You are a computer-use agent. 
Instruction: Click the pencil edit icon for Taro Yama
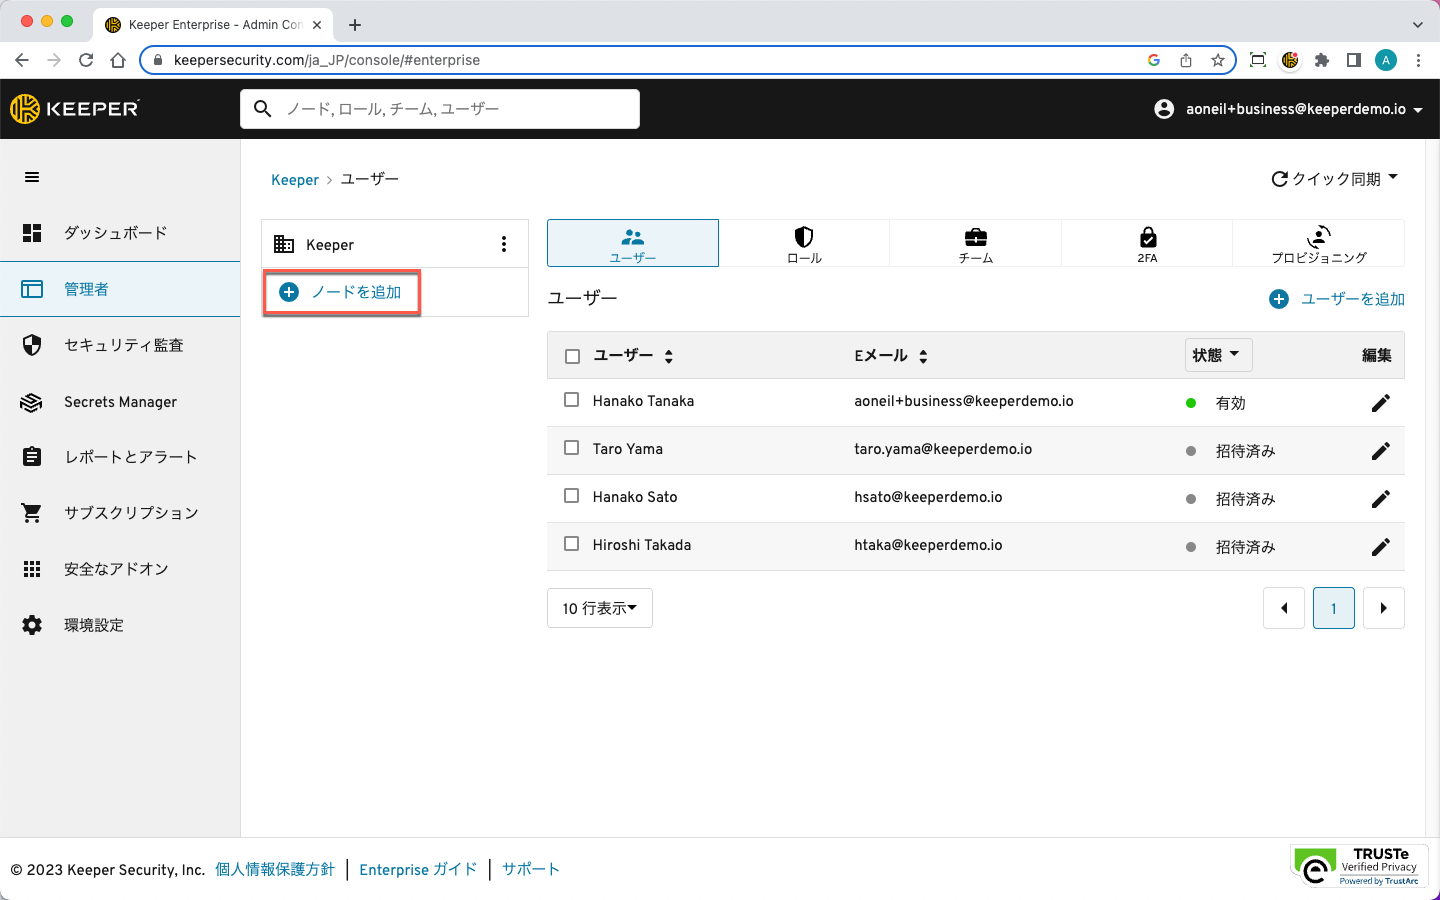(1380, 451)
